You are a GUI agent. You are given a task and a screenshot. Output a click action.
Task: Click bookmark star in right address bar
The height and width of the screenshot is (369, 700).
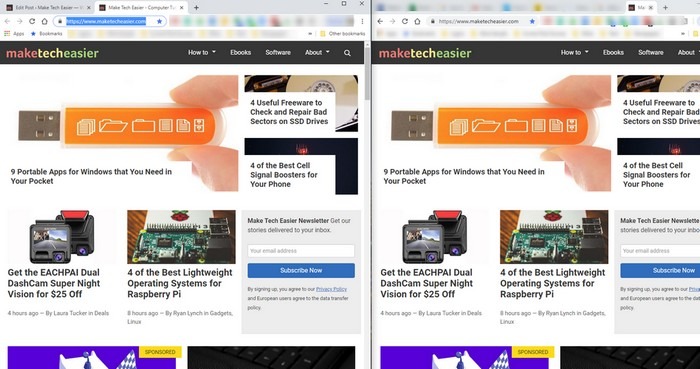pos(532,21)
